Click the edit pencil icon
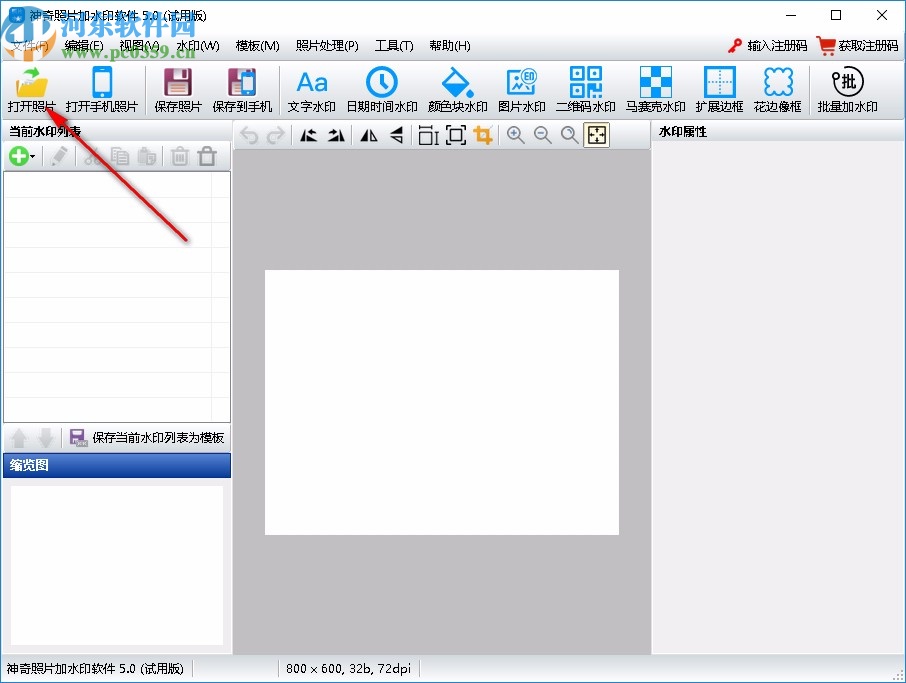906x683 pixels. [59, 156]
